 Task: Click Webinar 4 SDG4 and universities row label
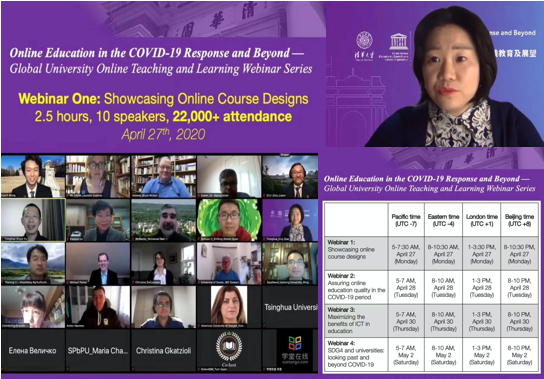356,354
